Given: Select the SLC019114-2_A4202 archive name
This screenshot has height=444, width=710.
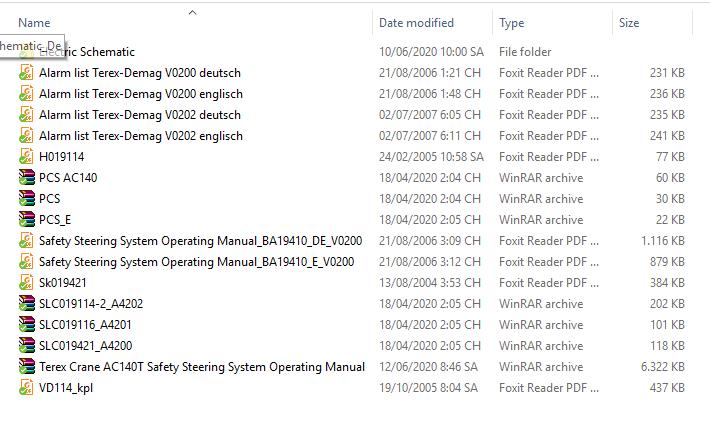Looking at the screenshot, I should coord(91,304).
